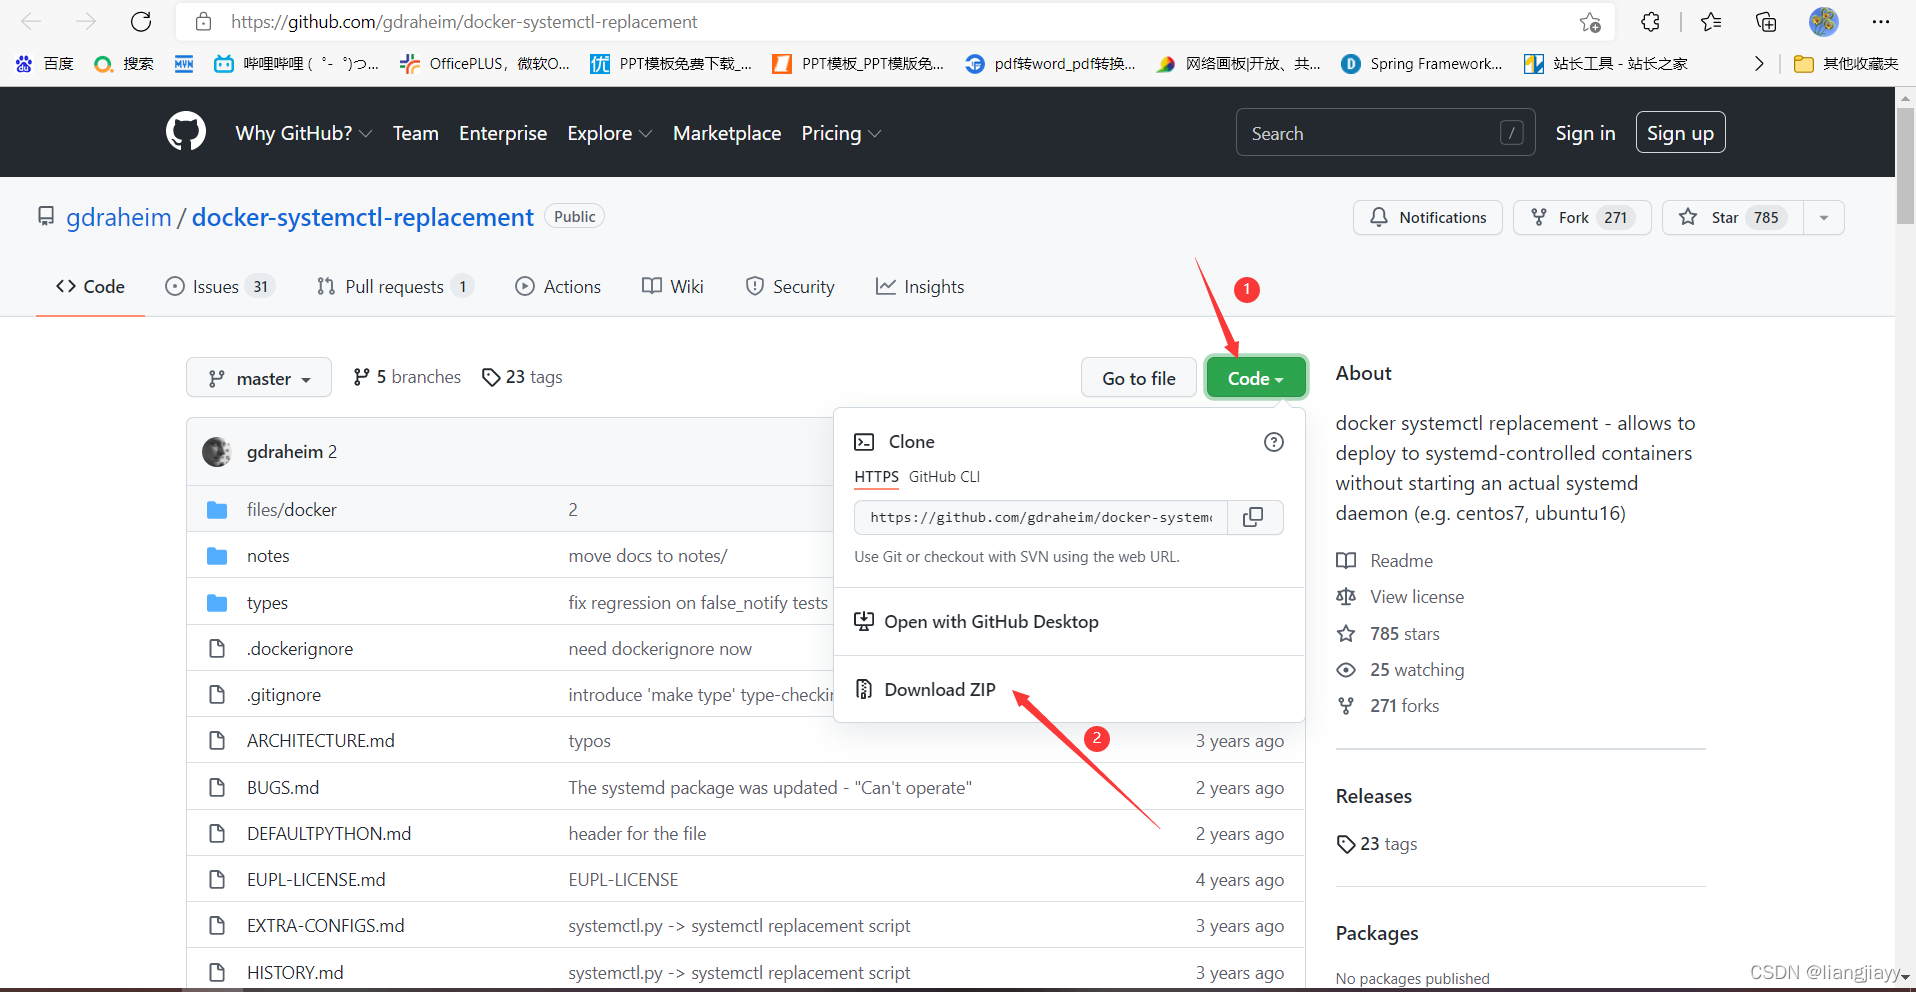Screen dimensions: 1916x992
Task: Click the Sign up button
Action: (x=1680, y=133)
